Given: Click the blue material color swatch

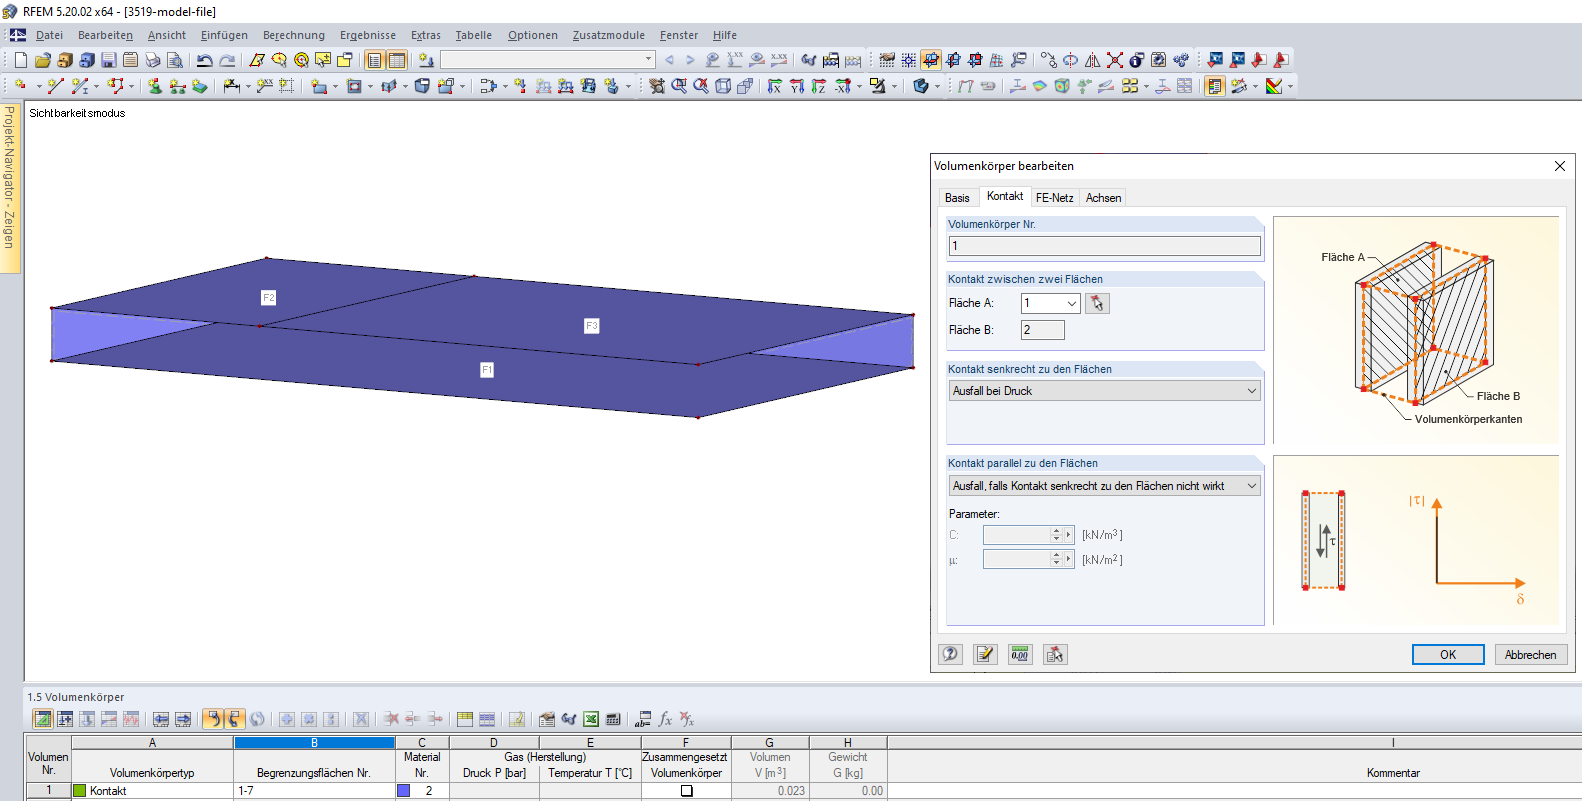Looking at the screenshot, I should [404, 791].
